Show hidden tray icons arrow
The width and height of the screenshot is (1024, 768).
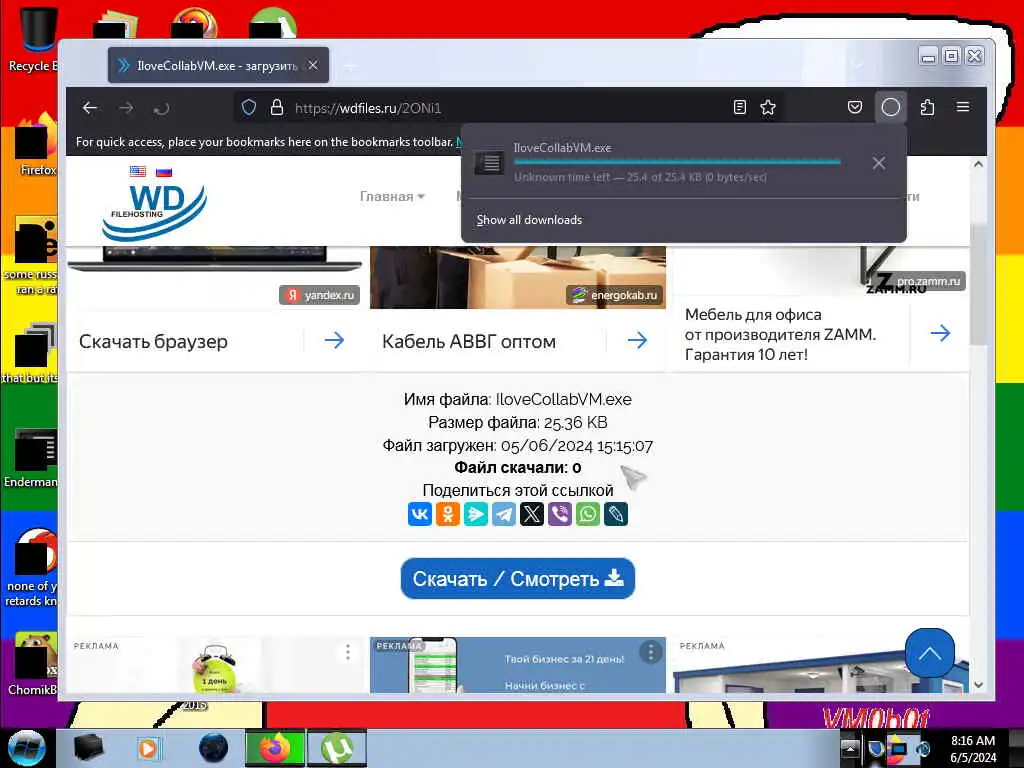pyautogui.click(x=850, y=748)
